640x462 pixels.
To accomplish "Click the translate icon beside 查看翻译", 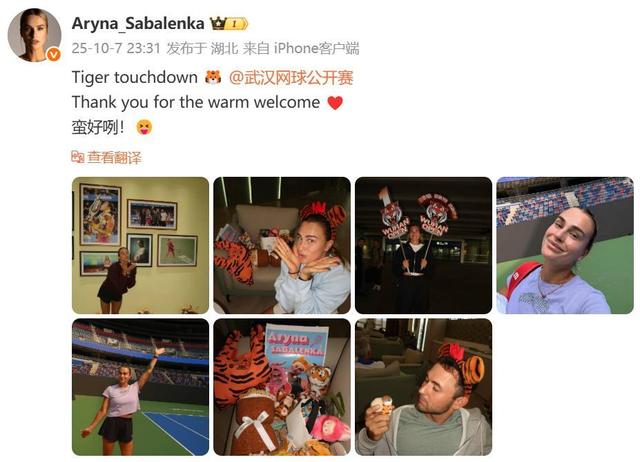I will (x=78, y=157).
